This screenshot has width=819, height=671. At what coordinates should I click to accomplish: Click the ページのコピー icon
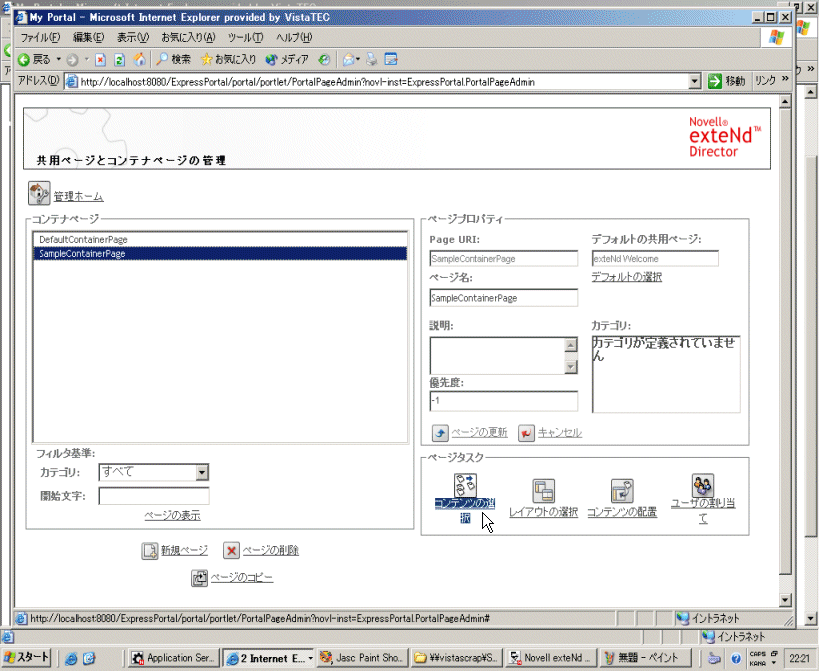click(200, 578)
